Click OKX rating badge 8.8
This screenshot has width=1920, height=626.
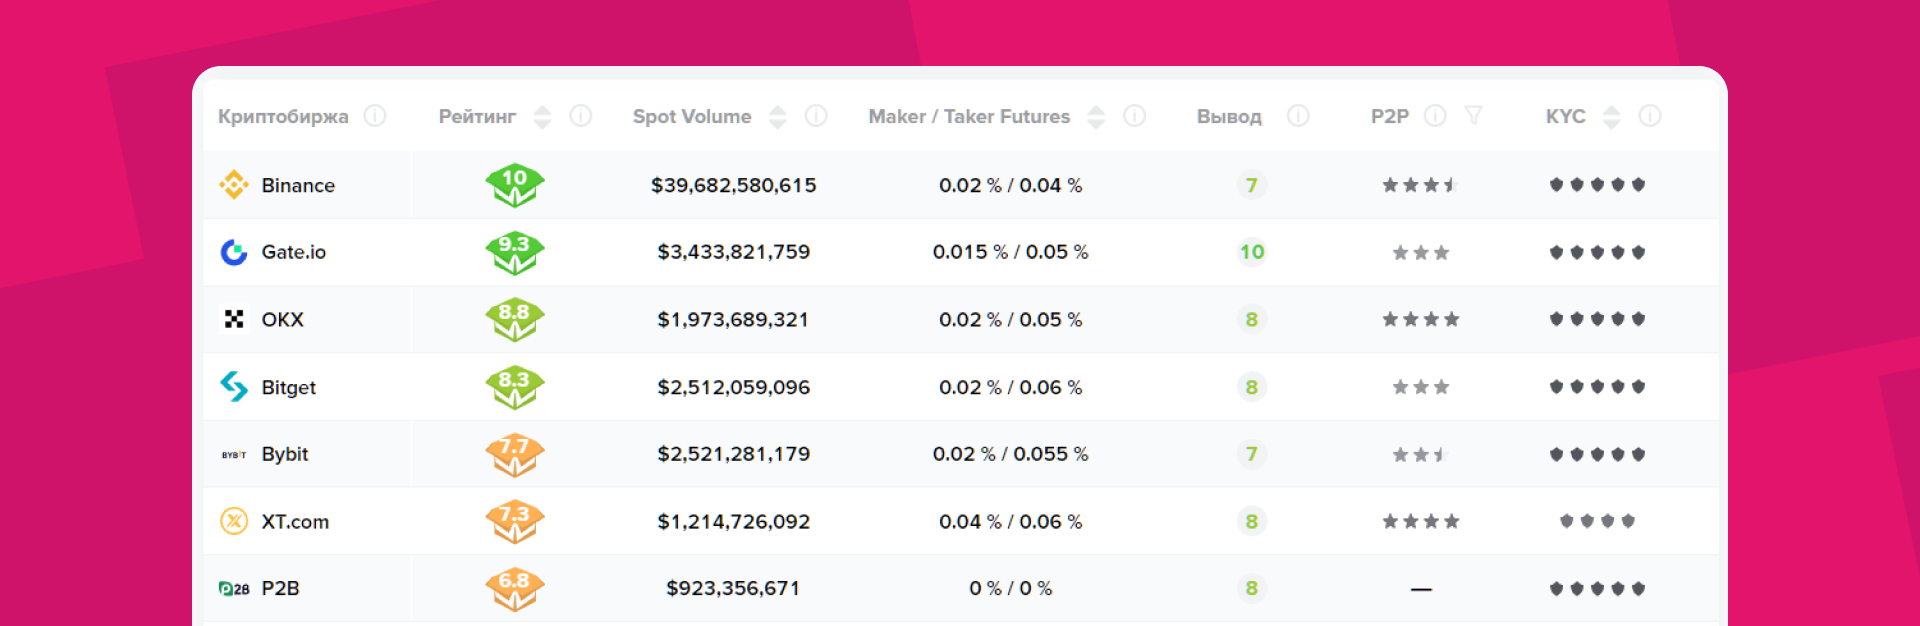pyautogui.click(x=515, y=319)
